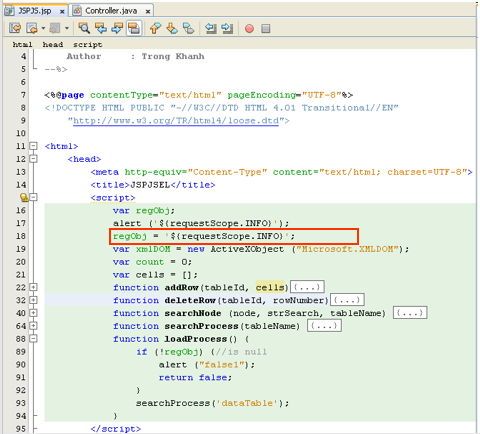Click the {...} placeholder after searchNode

click(x=410, y=313)
